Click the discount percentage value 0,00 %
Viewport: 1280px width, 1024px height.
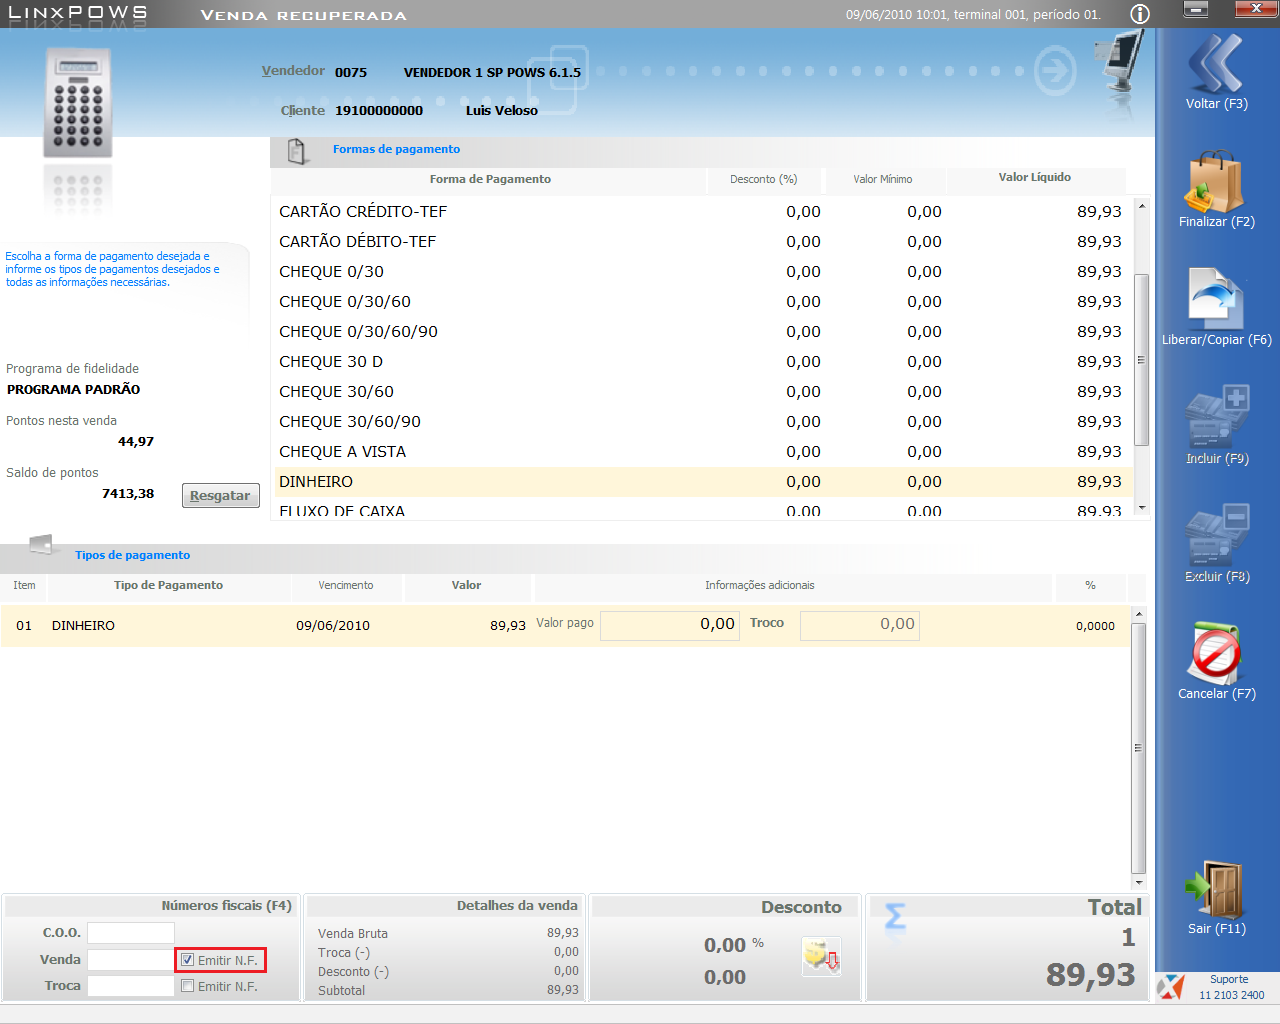[x=734, y=945]
